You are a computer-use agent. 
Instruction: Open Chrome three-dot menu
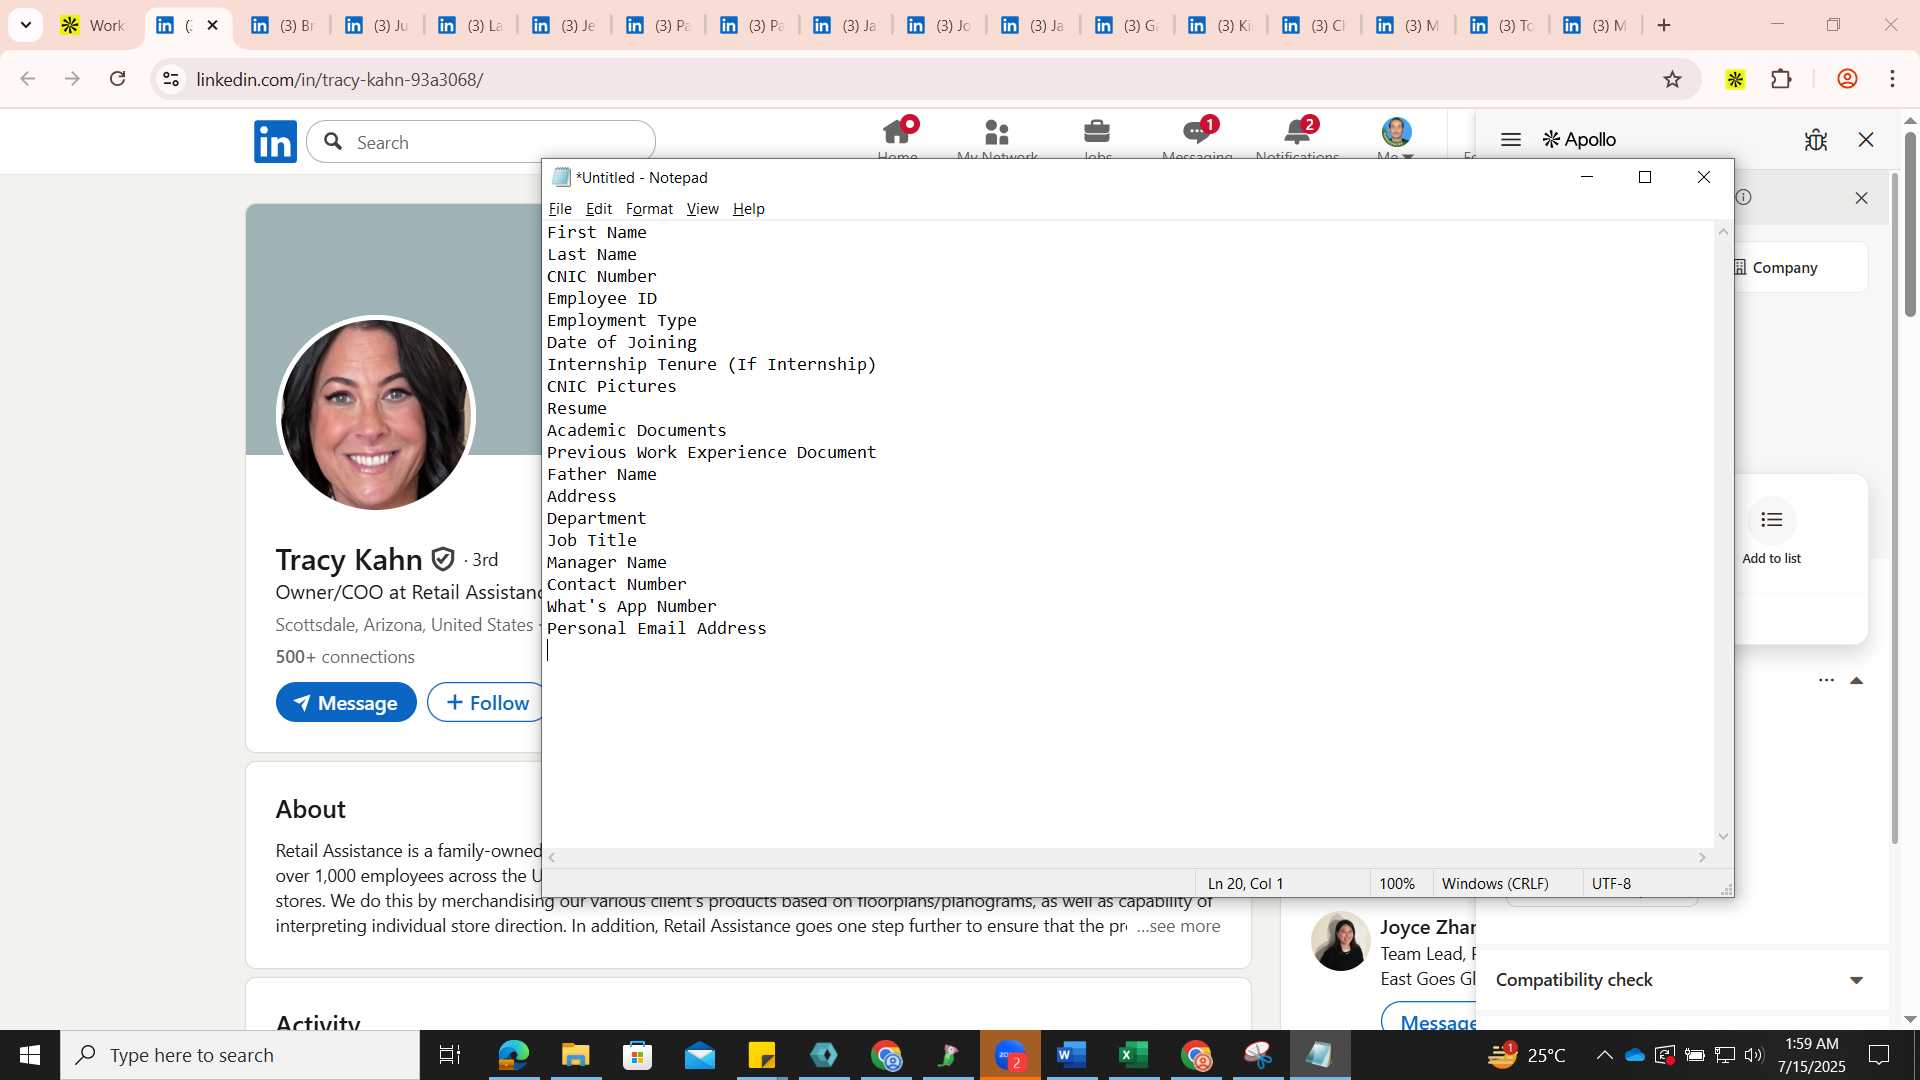point(1893,79)
